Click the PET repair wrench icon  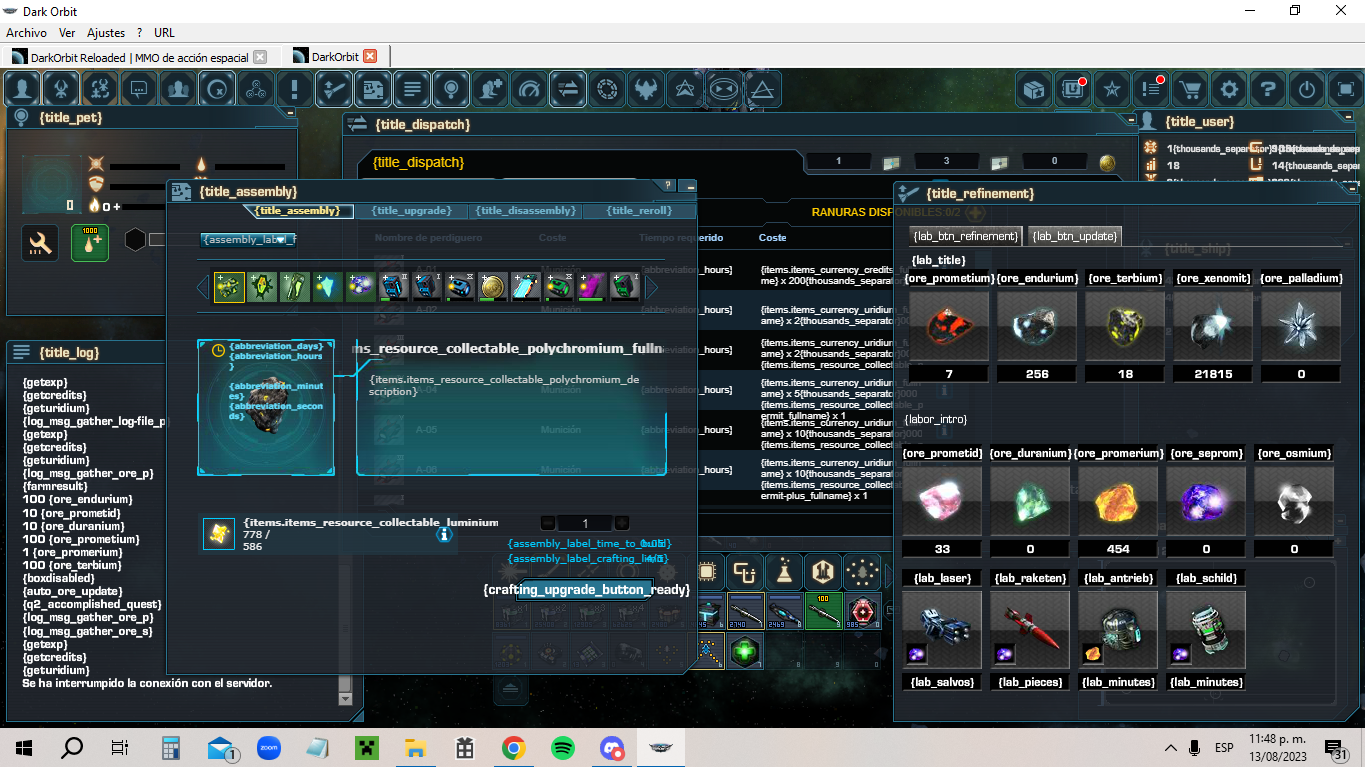tap(40, 242)
